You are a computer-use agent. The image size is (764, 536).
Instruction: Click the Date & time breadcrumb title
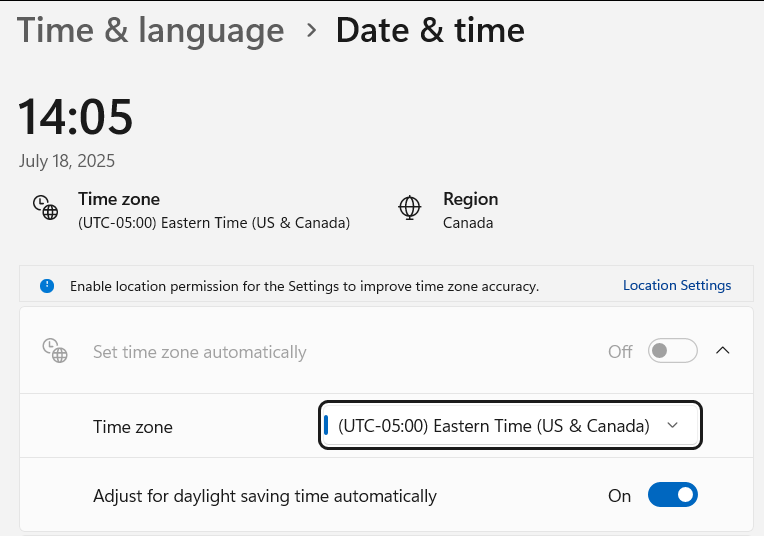(430, 30)
